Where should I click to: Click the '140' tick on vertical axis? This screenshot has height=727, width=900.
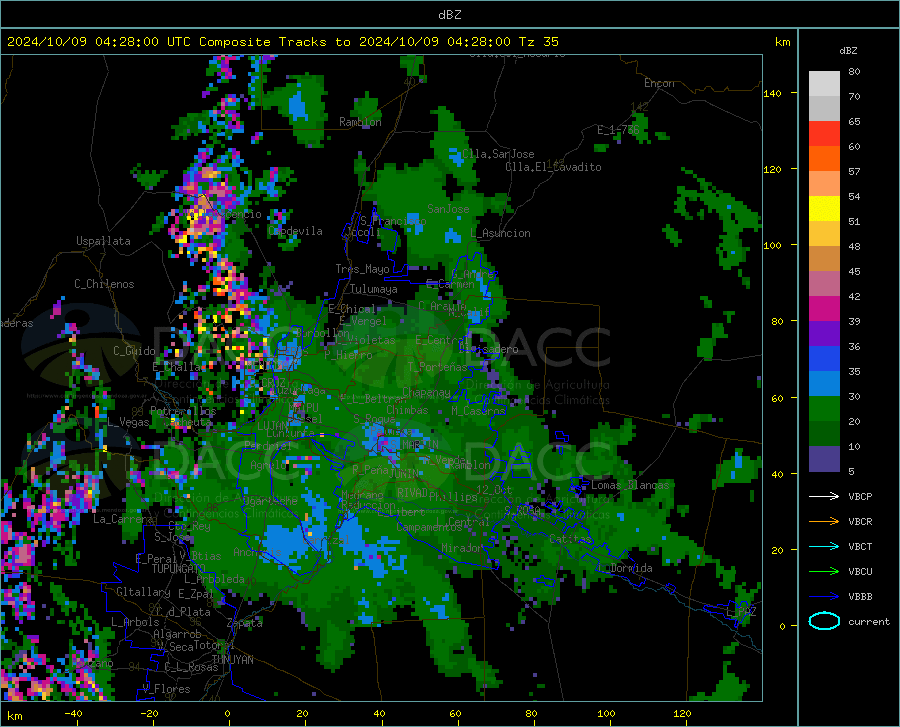click(773, 93)
